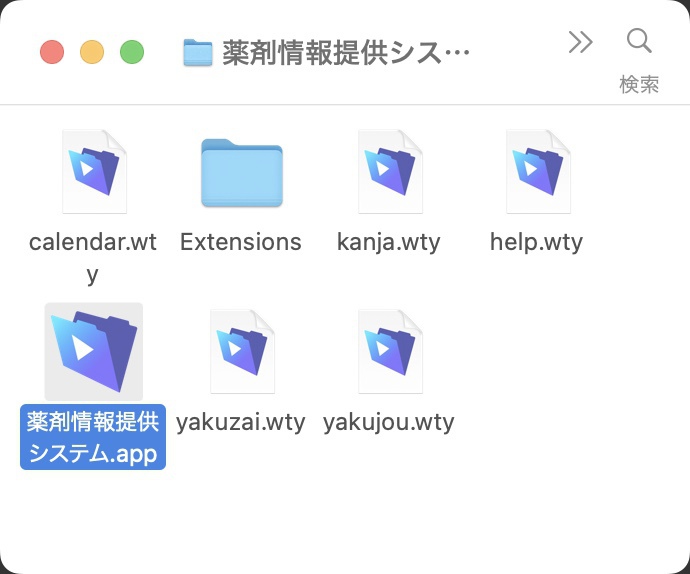The height and width of the screenshot is (574, 690).
Task: Click the Extensions folder name label
Action: pyautogui.click(x=241, y=242)
